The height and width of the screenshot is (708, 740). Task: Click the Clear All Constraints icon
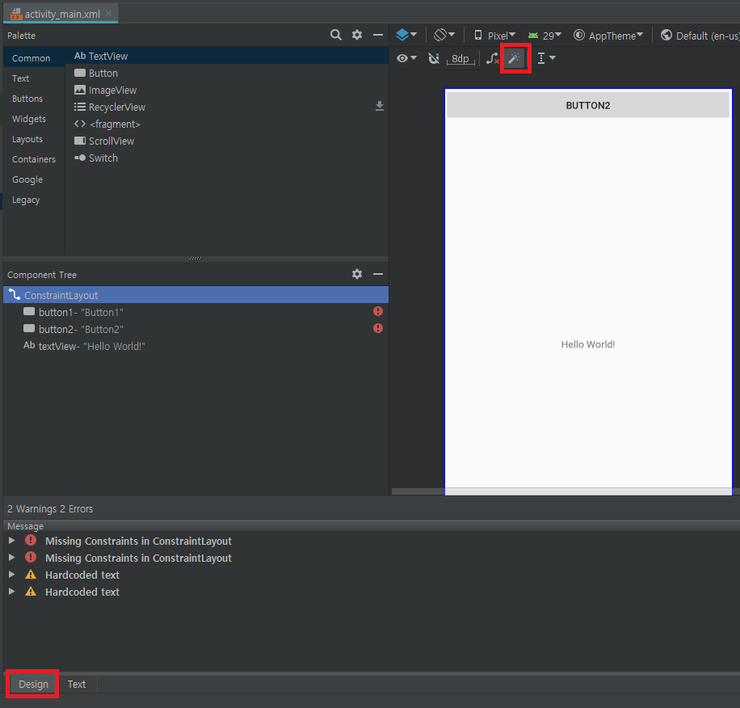pyautogui.click(x=492, y=59)
